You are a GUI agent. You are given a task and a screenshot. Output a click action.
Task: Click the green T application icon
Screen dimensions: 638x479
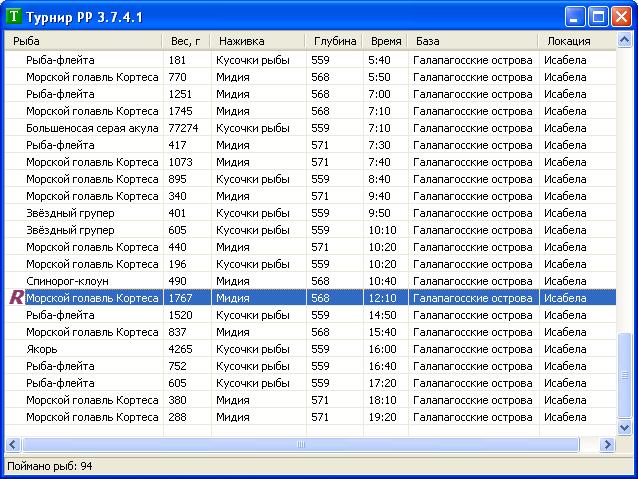[x=14, y=17]
